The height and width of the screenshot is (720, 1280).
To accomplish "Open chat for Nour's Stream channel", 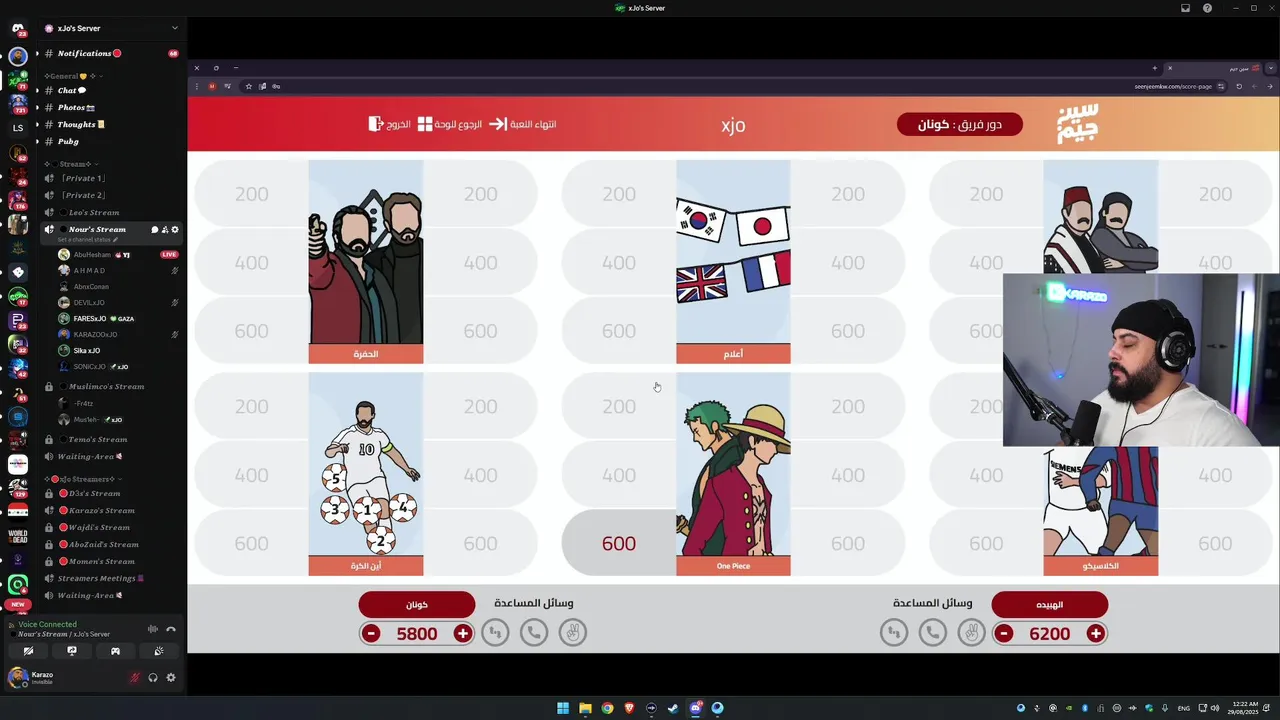I will point(155,230).
